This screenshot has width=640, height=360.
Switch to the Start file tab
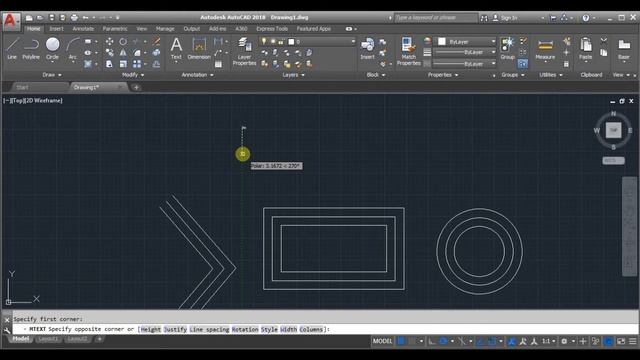(x=22, y=87)
